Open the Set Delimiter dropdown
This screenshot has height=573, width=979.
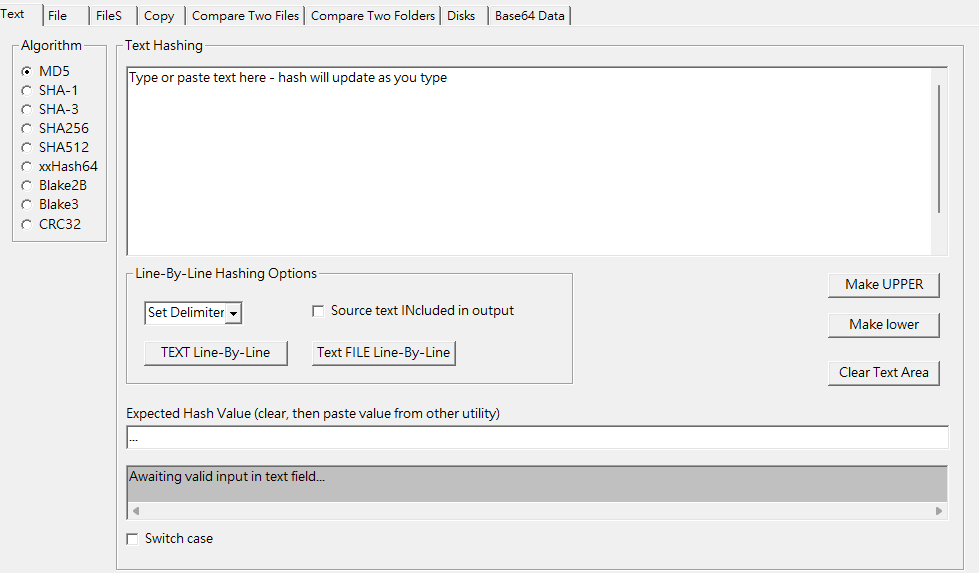[x=194, y=313]
